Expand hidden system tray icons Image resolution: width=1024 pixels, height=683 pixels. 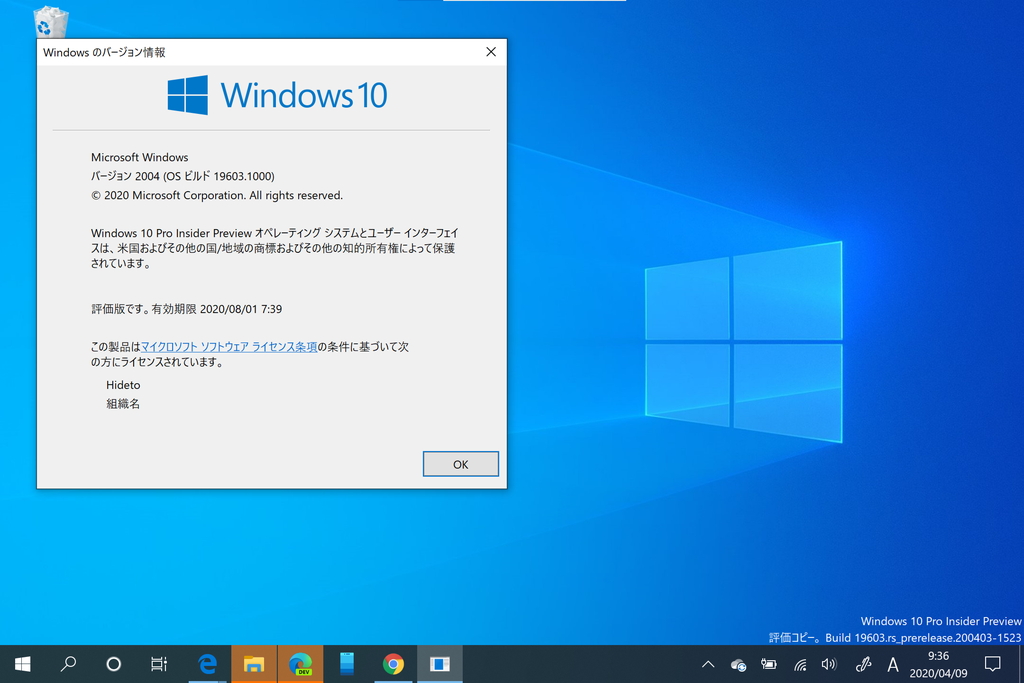tap(708, 663)
